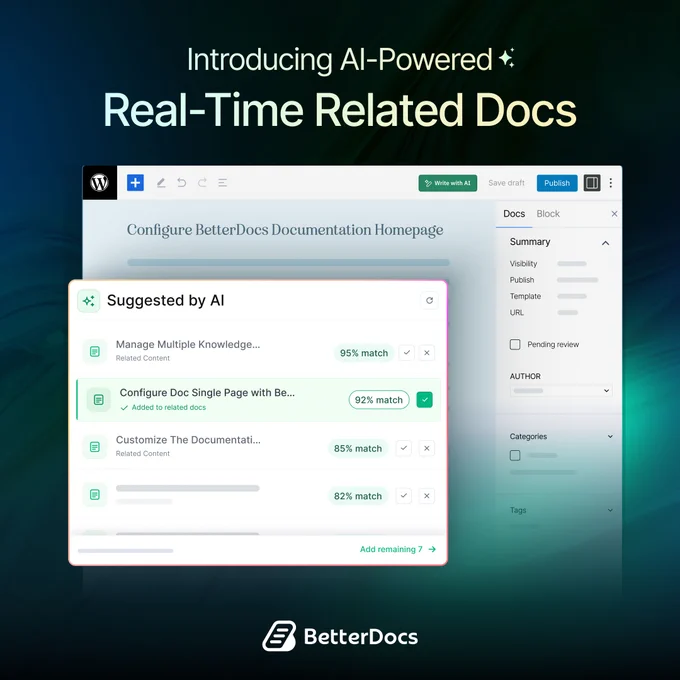Screen dimensions: 680x680
Task: Uncheck added Configure Doc Single Page
Action: pyautogui.click(x=425, y=400)
